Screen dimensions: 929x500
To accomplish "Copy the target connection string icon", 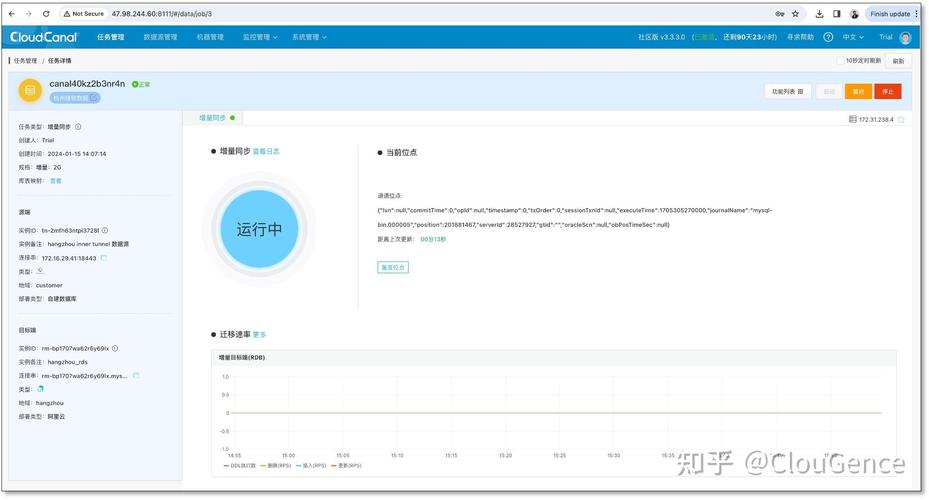I will pos(136,376).
